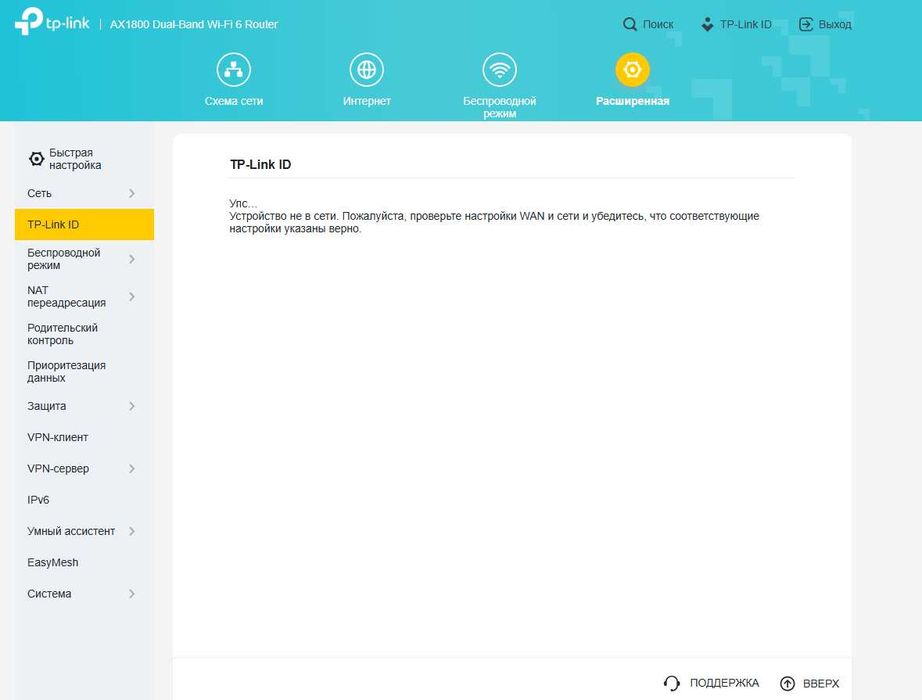Image resolution: width=922 pixels, height=700 pixels.
Task: Open the Интернет globe icon
Action: pos(366,69)
